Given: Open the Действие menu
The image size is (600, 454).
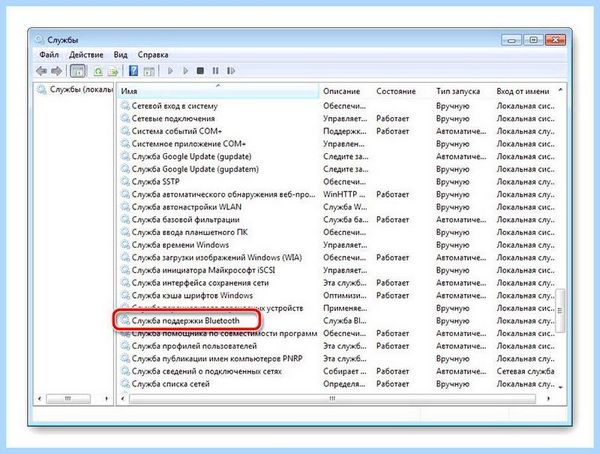Looking at the screenshot, I should (x=86, y=55).
